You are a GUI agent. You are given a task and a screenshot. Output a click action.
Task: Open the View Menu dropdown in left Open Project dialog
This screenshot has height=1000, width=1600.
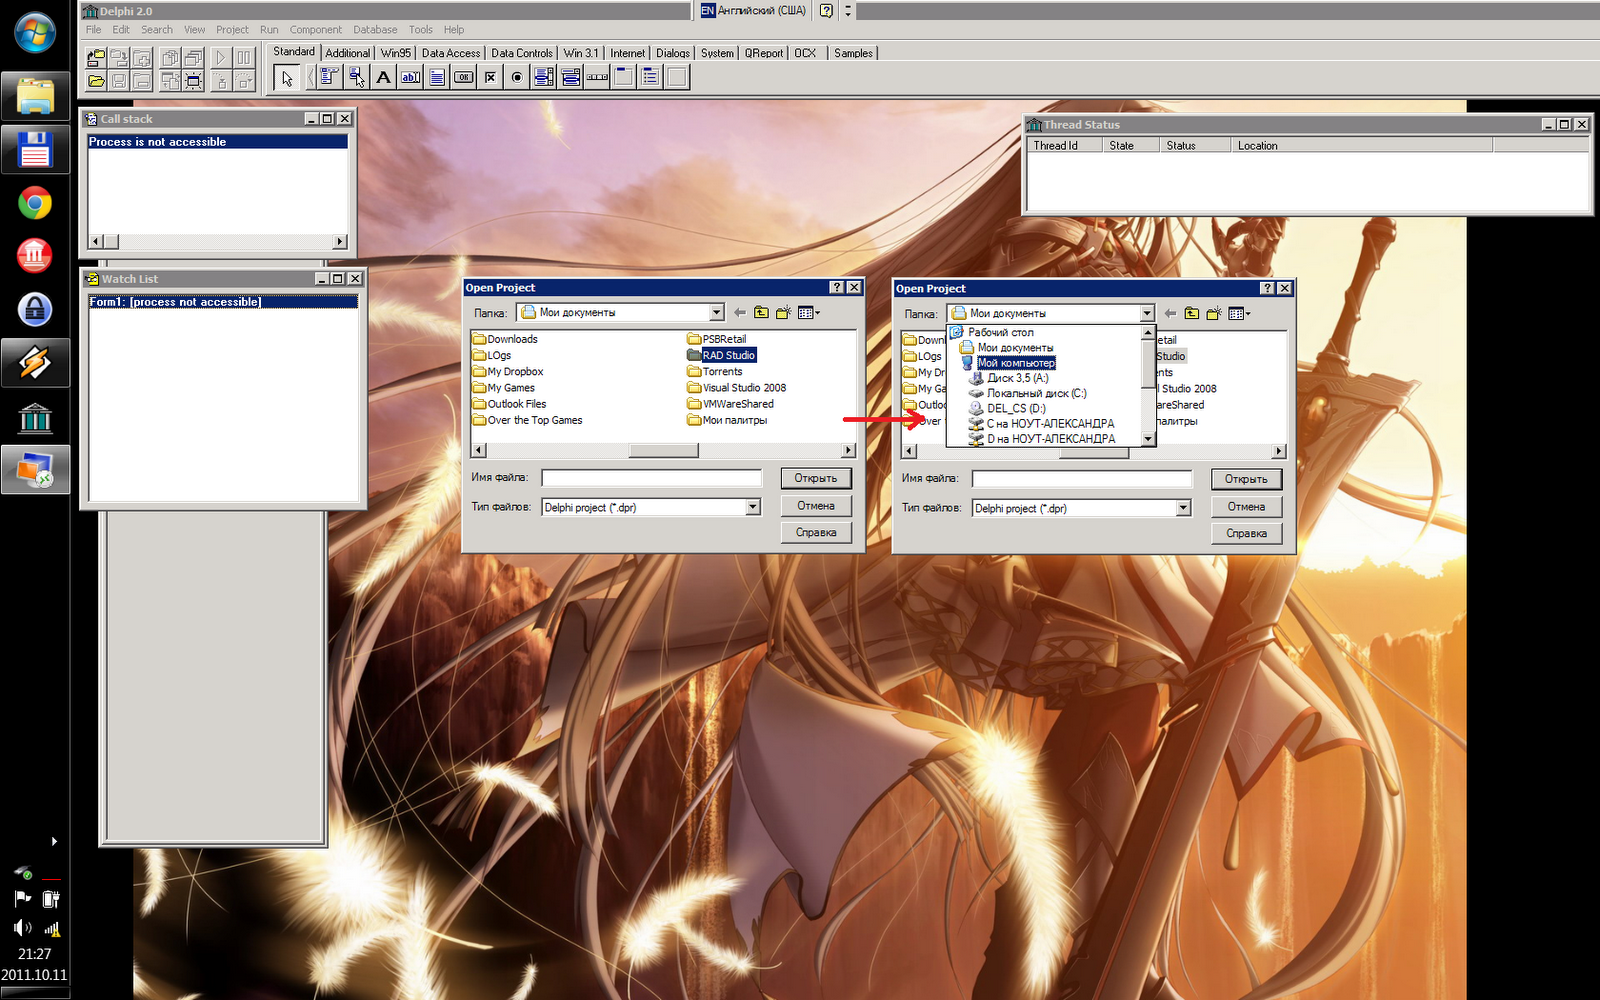[x=809, y=313]
